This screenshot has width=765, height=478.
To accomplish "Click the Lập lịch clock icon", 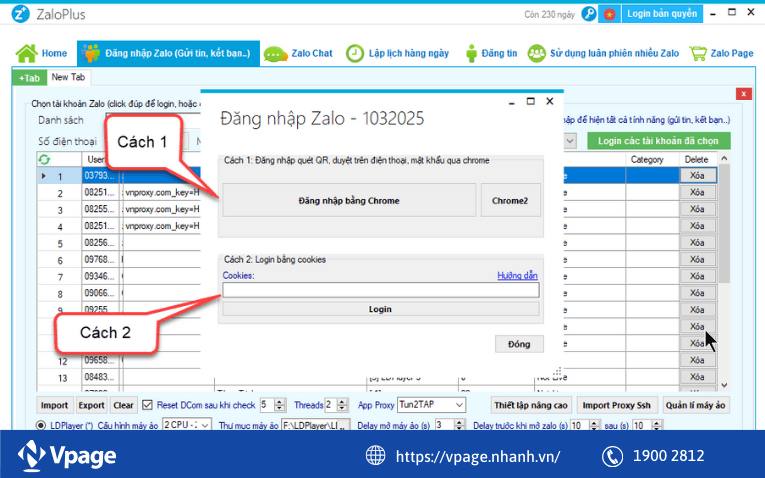I will click(x=355, y=53).
